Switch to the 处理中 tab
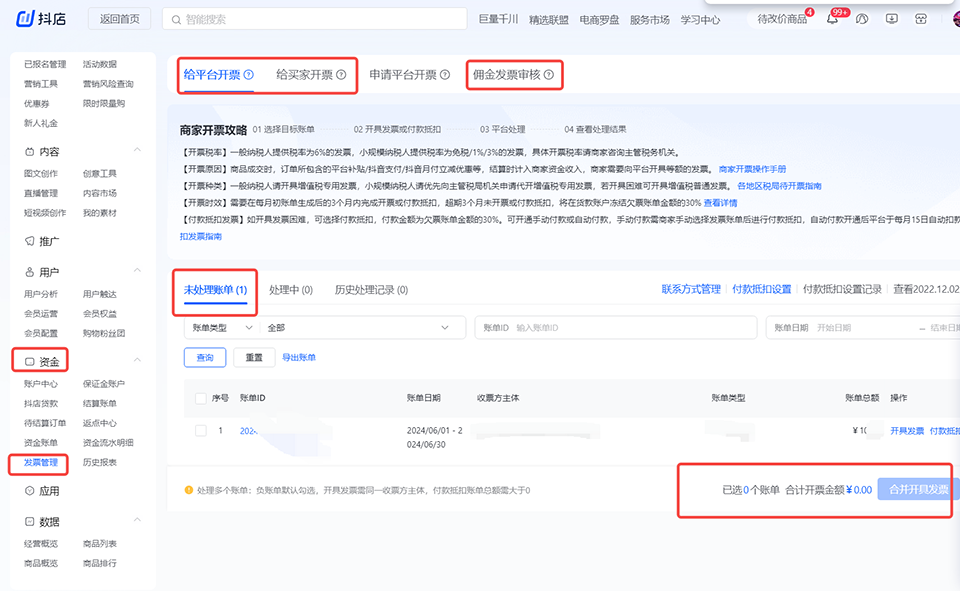Image resolution: width=960 pixels, height=591 pixels. (290, 290)
